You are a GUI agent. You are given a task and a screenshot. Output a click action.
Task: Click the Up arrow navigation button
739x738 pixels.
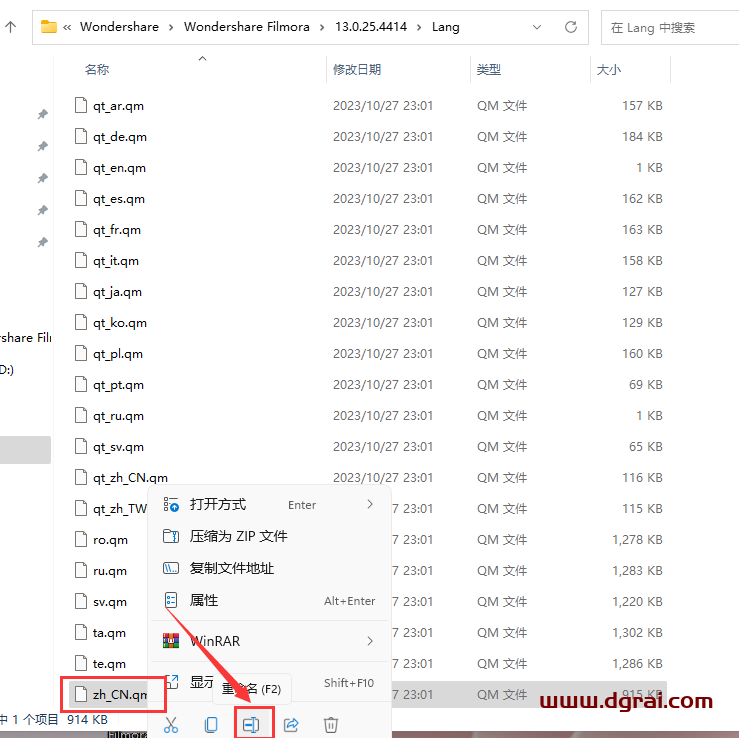tap(10, 27)
